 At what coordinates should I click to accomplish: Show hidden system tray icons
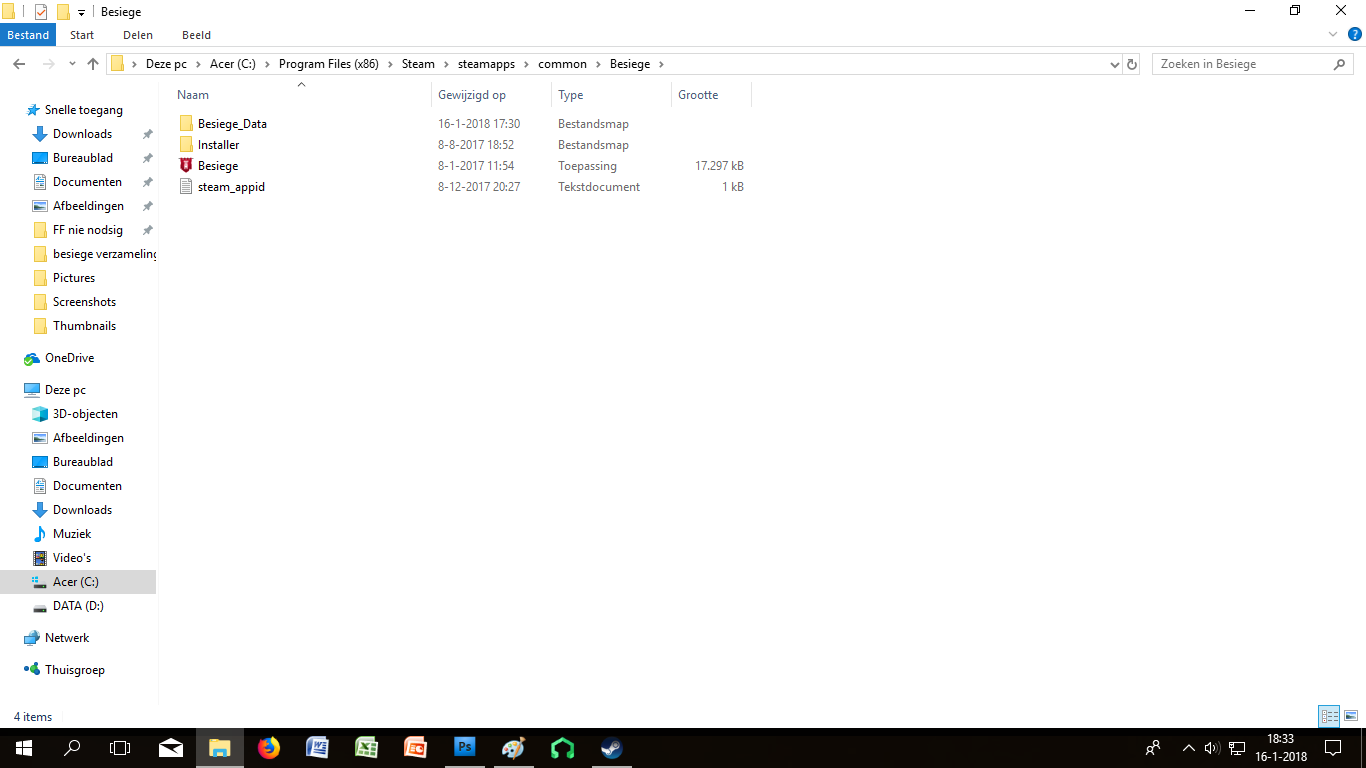pos(1189,748)
